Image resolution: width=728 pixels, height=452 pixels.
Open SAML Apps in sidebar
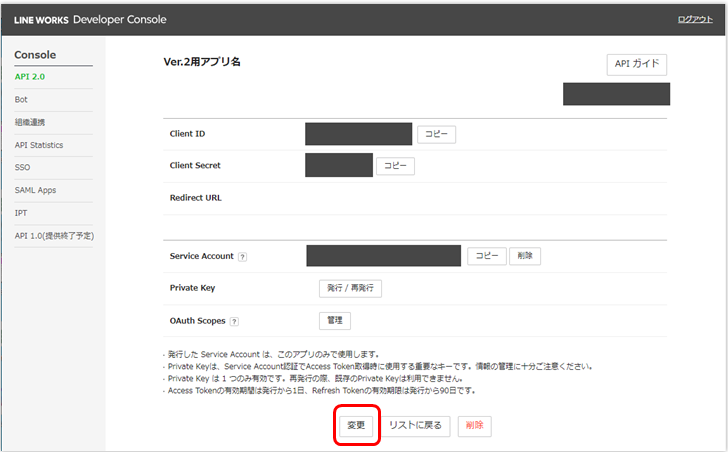(x=35, y=190)
